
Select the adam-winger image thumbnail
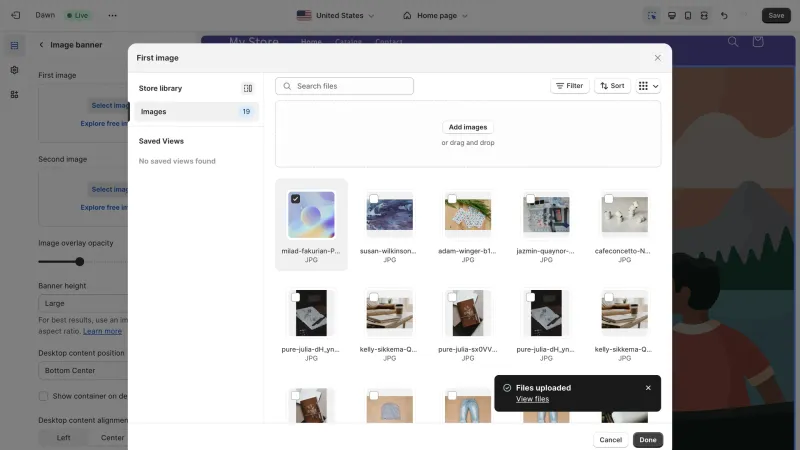(x=468, y=214)
